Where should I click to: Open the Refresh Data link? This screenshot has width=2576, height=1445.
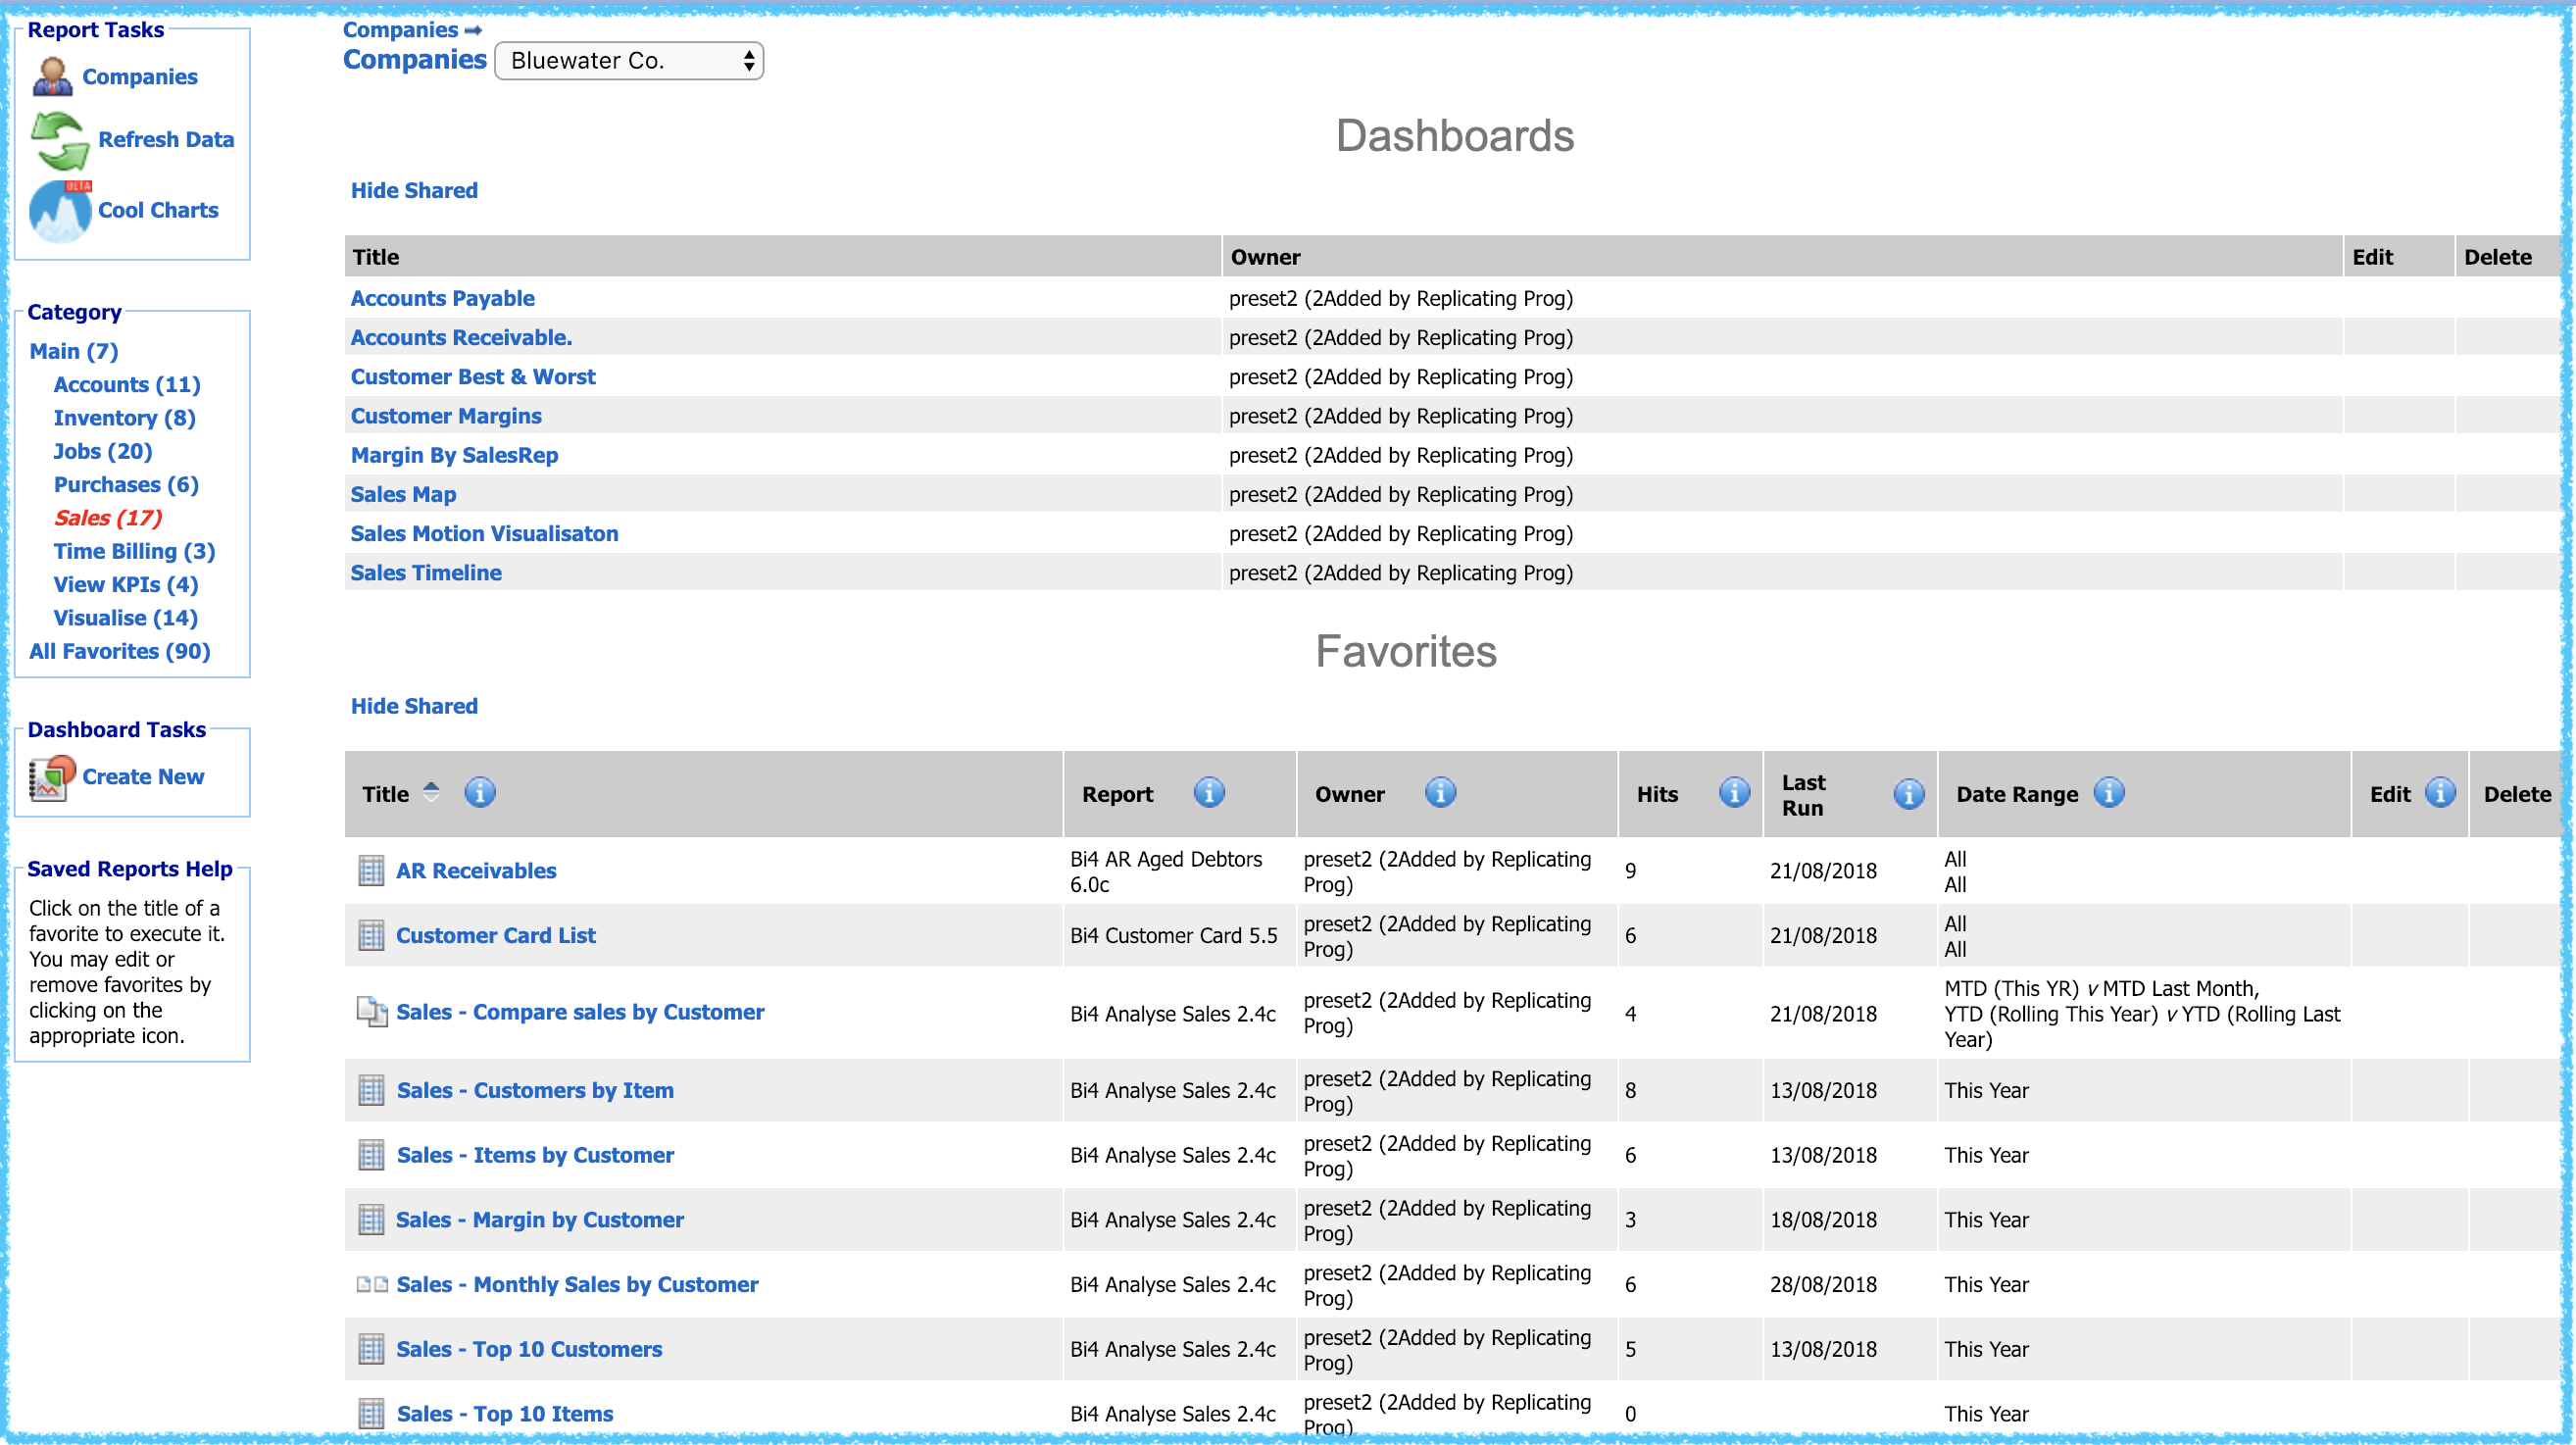pyautogui.click(x=166, y=140)
